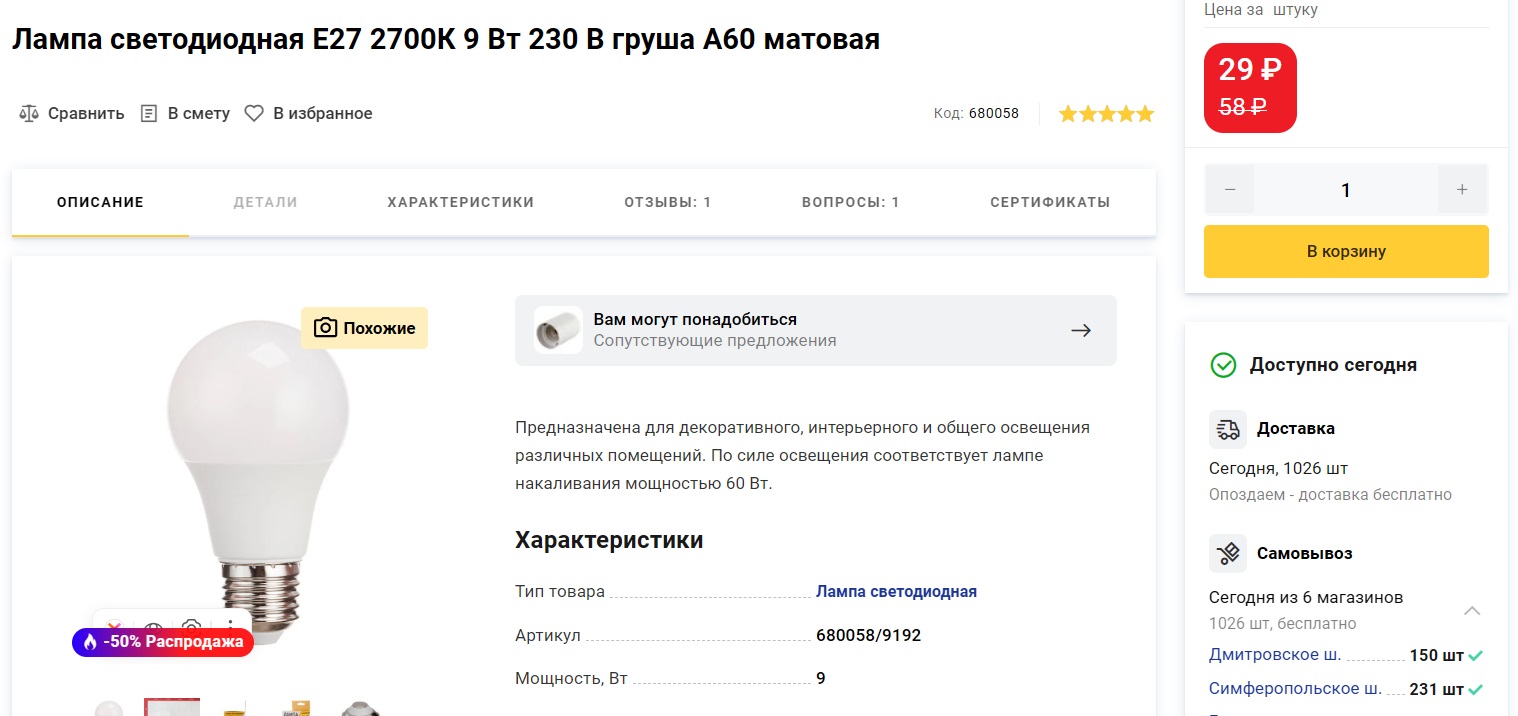The image size is (1518, 716).
Task: Open the Отзывы: 1 tab
Action: [x=667, y=202]
